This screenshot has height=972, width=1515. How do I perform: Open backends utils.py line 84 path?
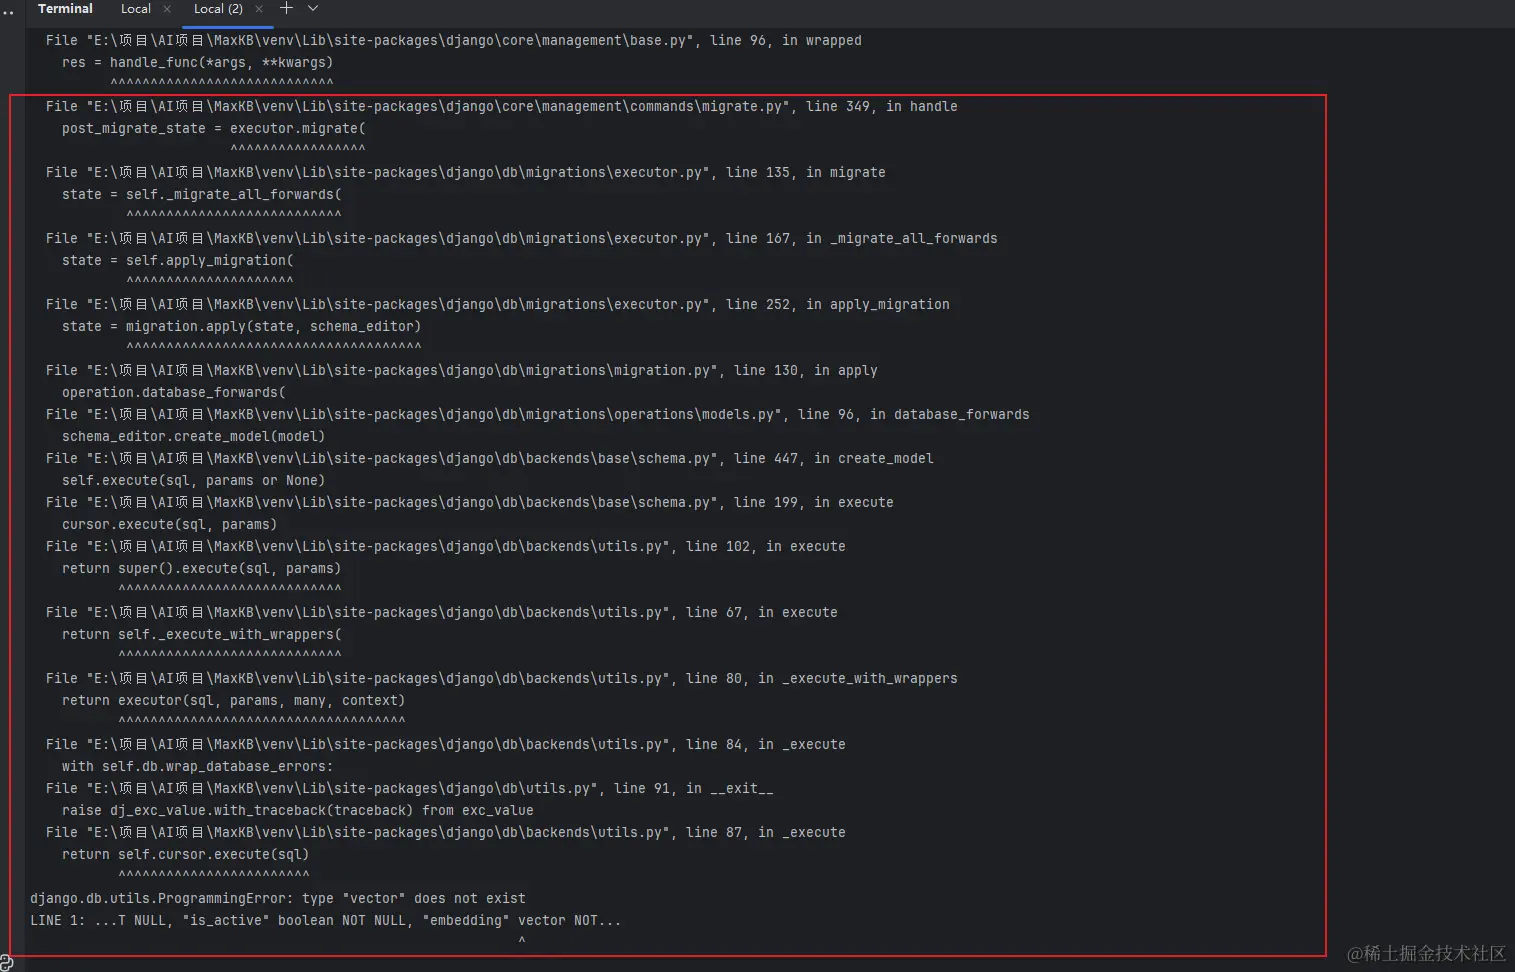(379, 745)
